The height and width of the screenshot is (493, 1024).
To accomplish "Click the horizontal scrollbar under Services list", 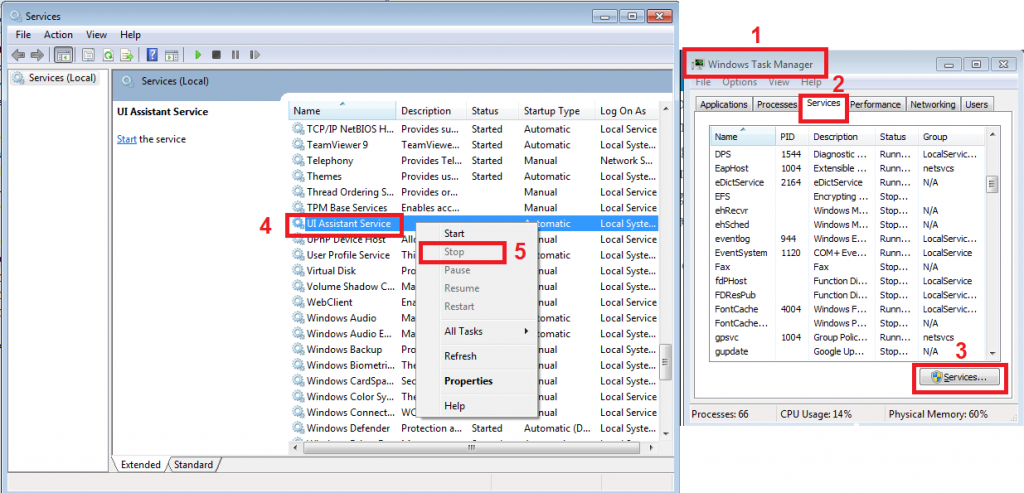I will click(471, 448).
